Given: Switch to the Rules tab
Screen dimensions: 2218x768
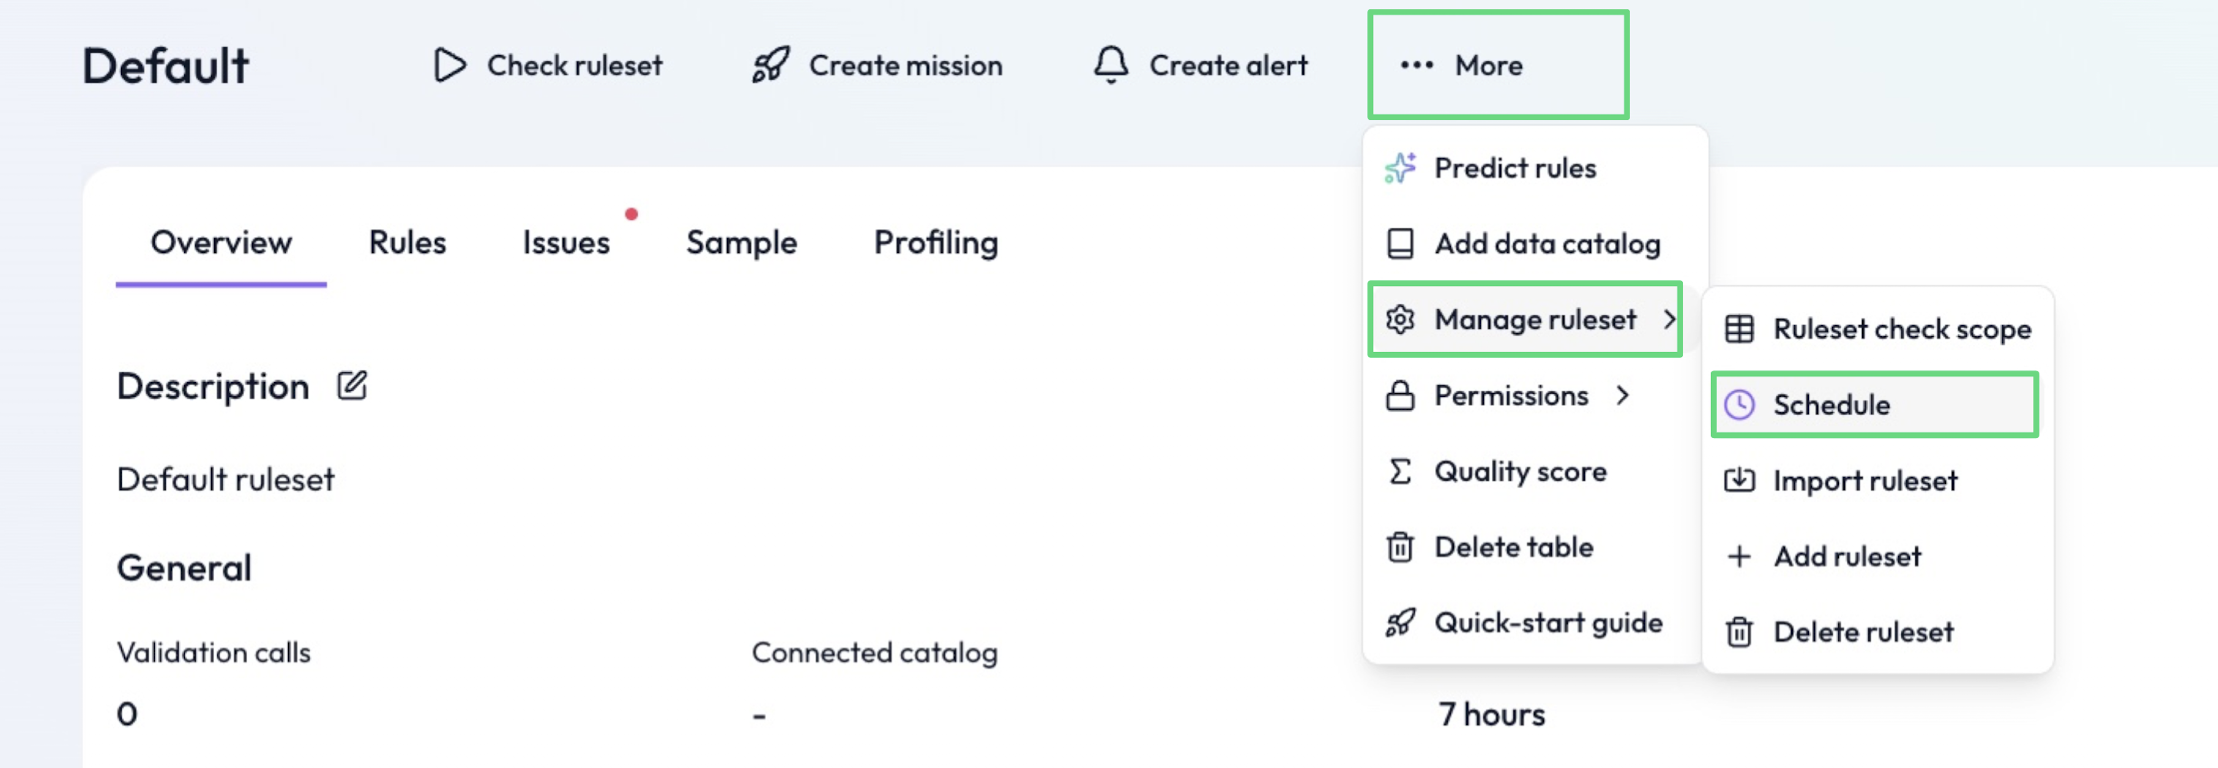Looking at the screenshot, I should click(x=407, y=242).
